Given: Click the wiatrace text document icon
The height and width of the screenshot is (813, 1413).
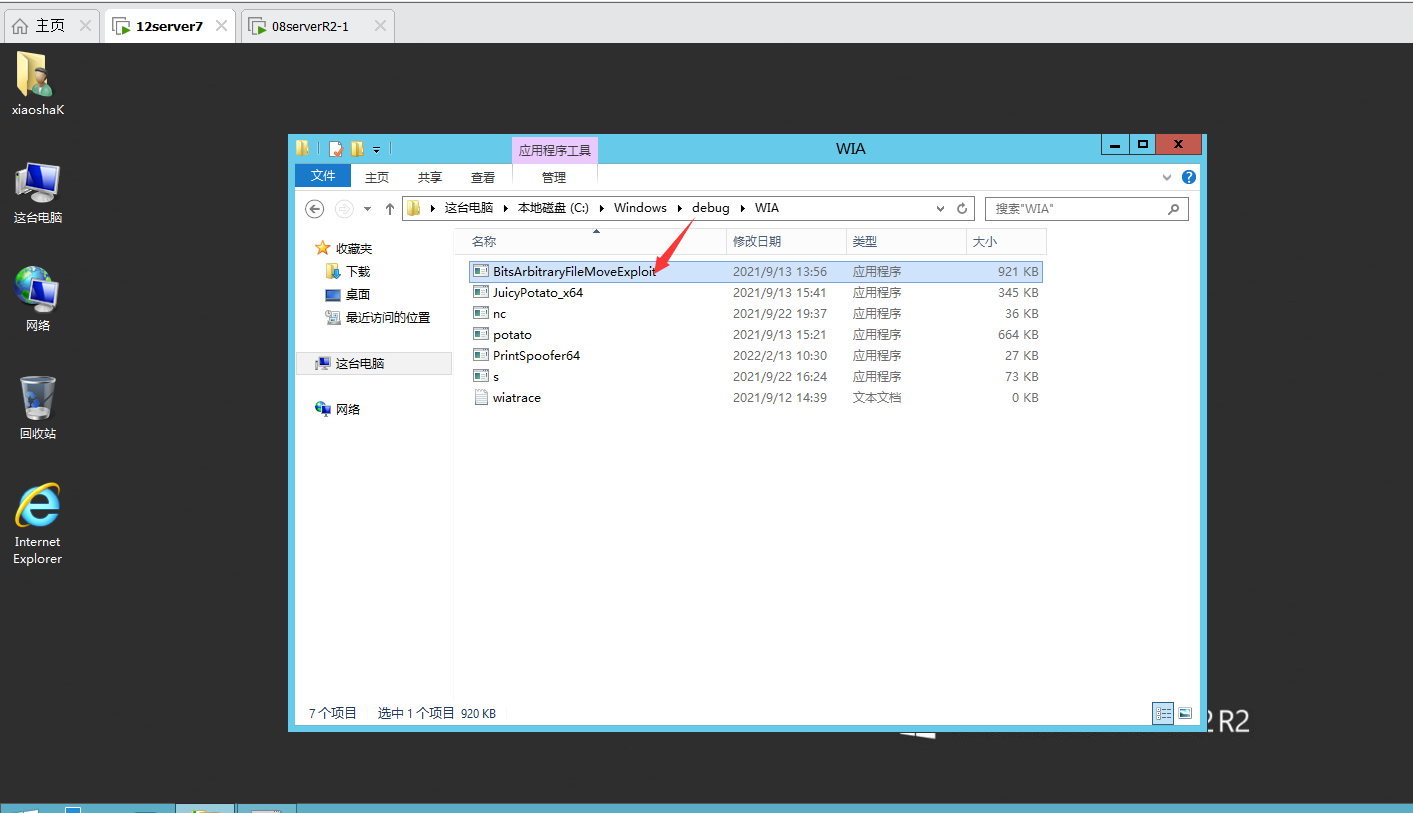Looking at the screenshot, I should (481, 397).
